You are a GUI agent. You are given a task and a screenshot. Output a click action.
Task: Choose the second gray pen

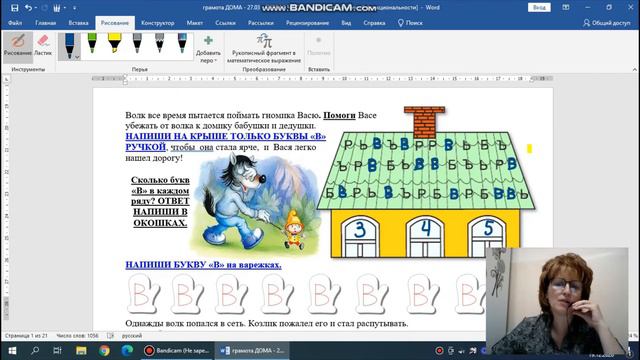160,43
